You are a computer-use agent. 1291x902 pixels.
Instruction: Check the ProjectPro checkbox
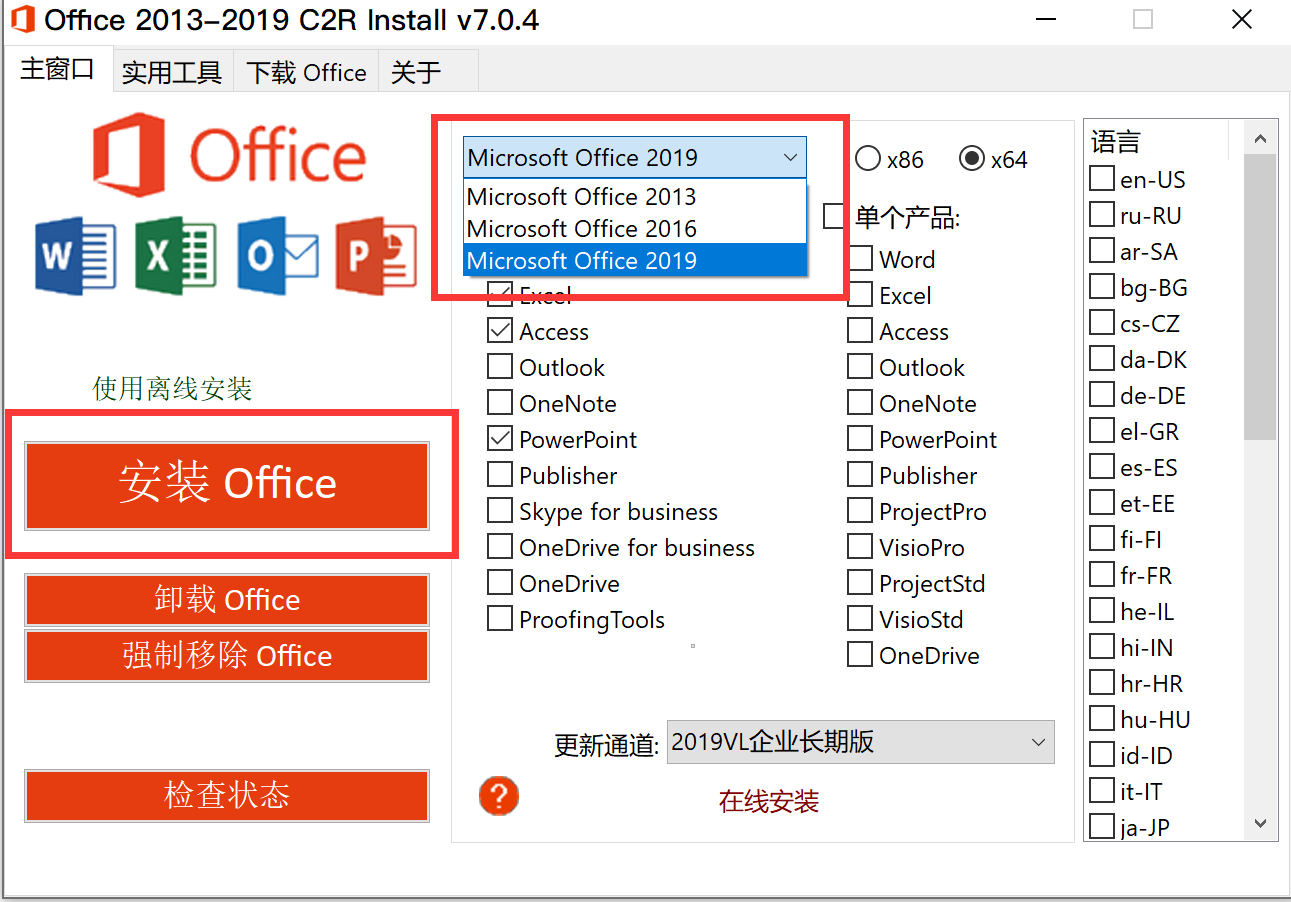click(x=860, y=511)
